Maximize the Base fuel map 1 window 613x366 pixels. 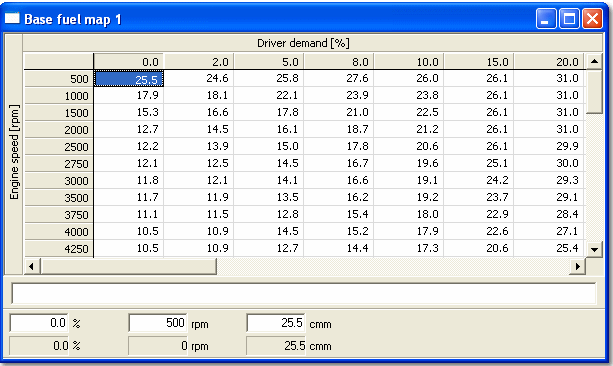569,18
